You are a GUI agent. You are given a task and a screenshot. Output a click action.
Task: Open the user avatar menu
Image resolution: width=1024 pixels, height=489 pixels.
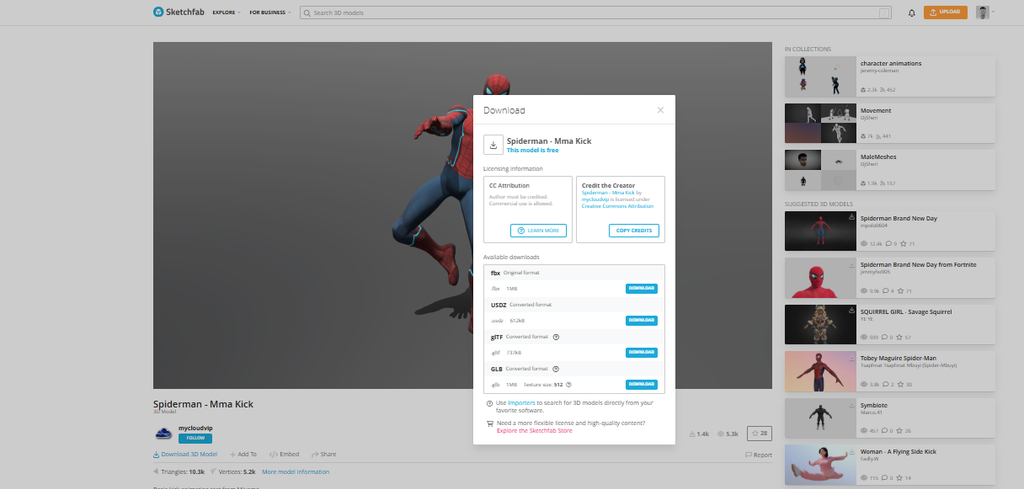tap(982, 12)
